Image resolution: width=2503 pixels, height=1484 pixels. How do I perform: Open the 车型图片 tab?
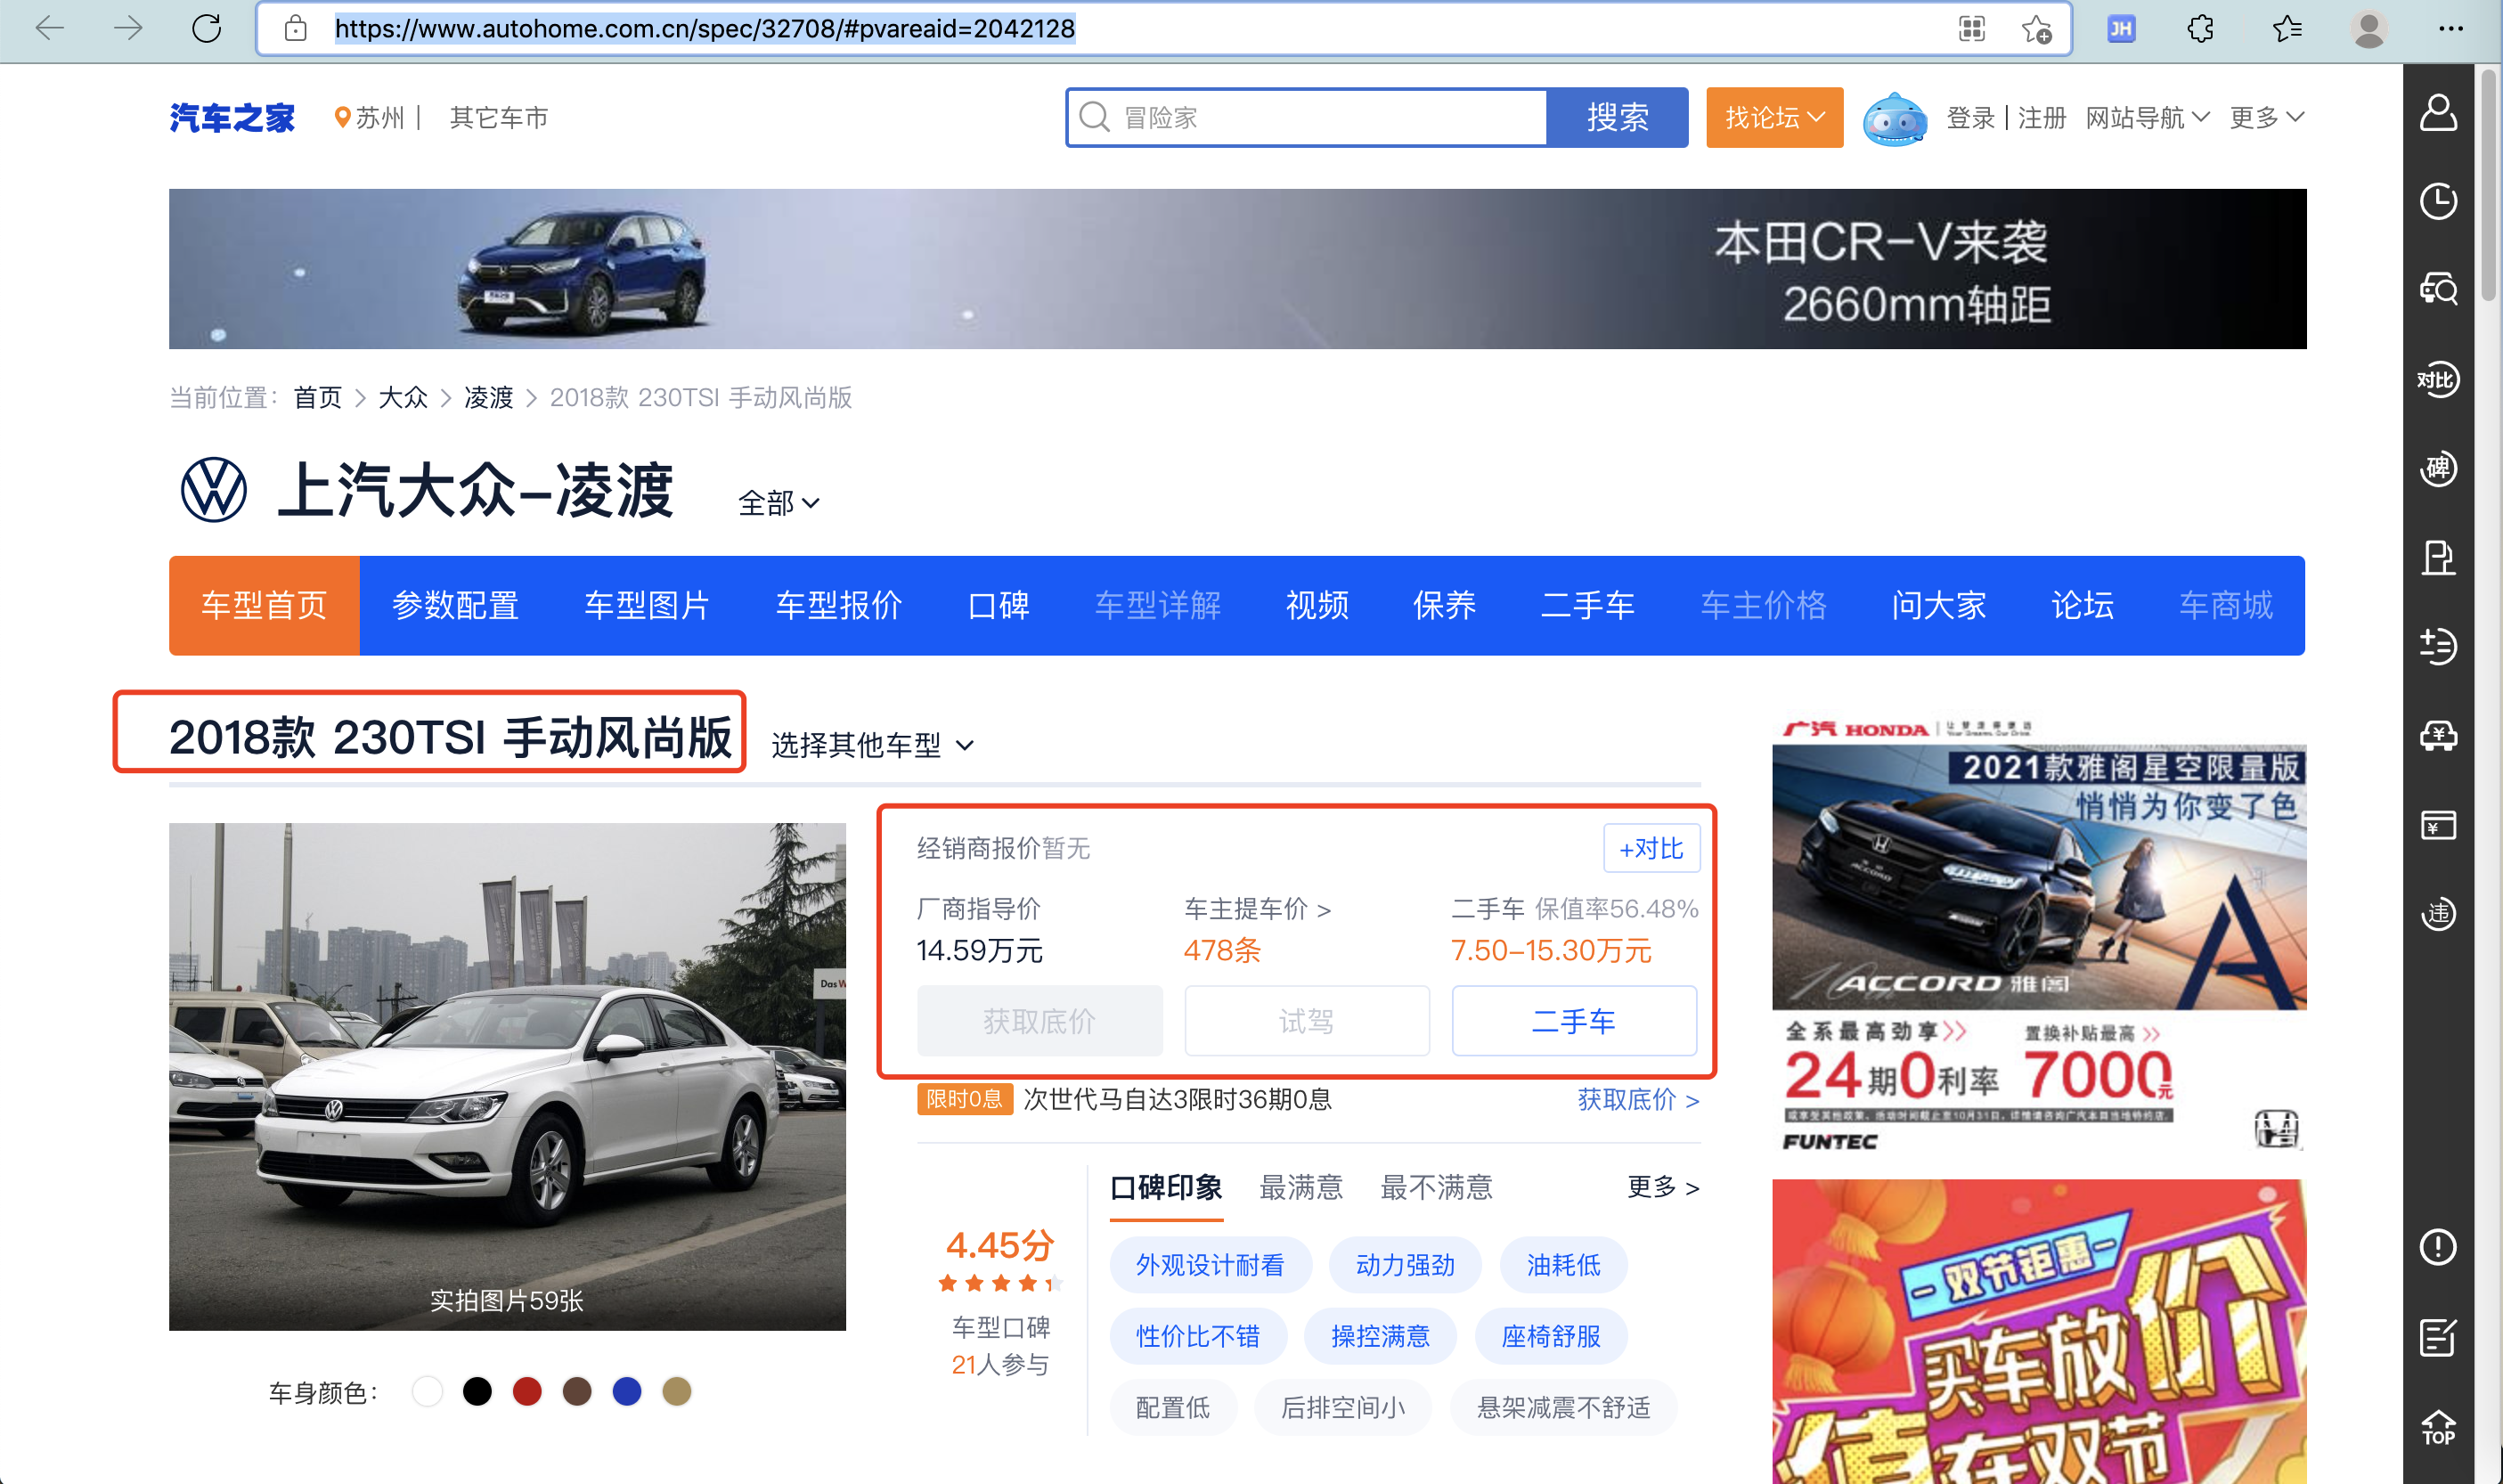tap(647, 605)
